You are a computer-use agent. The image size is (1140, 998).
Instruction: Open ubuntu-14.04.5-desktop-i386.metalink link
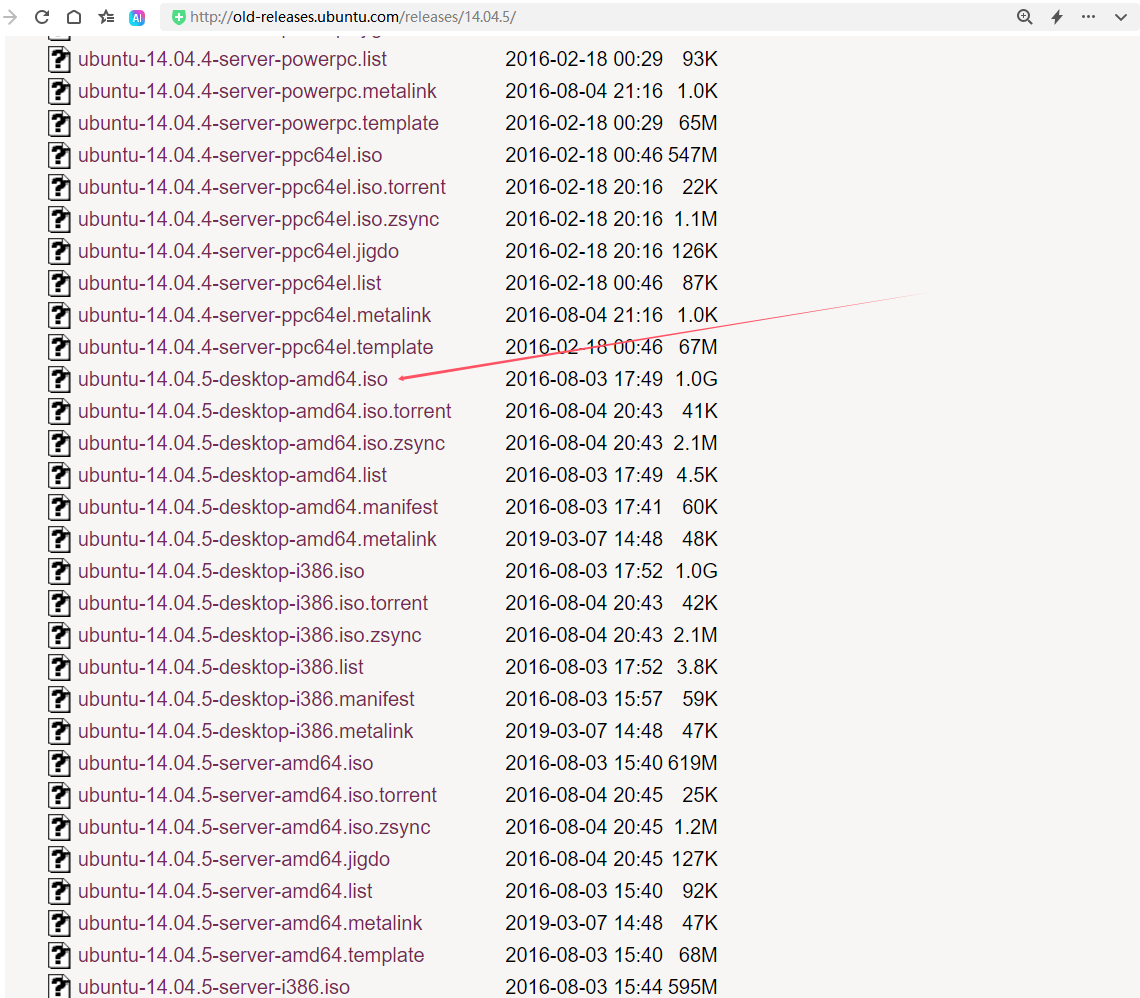(x=245, y=731)
